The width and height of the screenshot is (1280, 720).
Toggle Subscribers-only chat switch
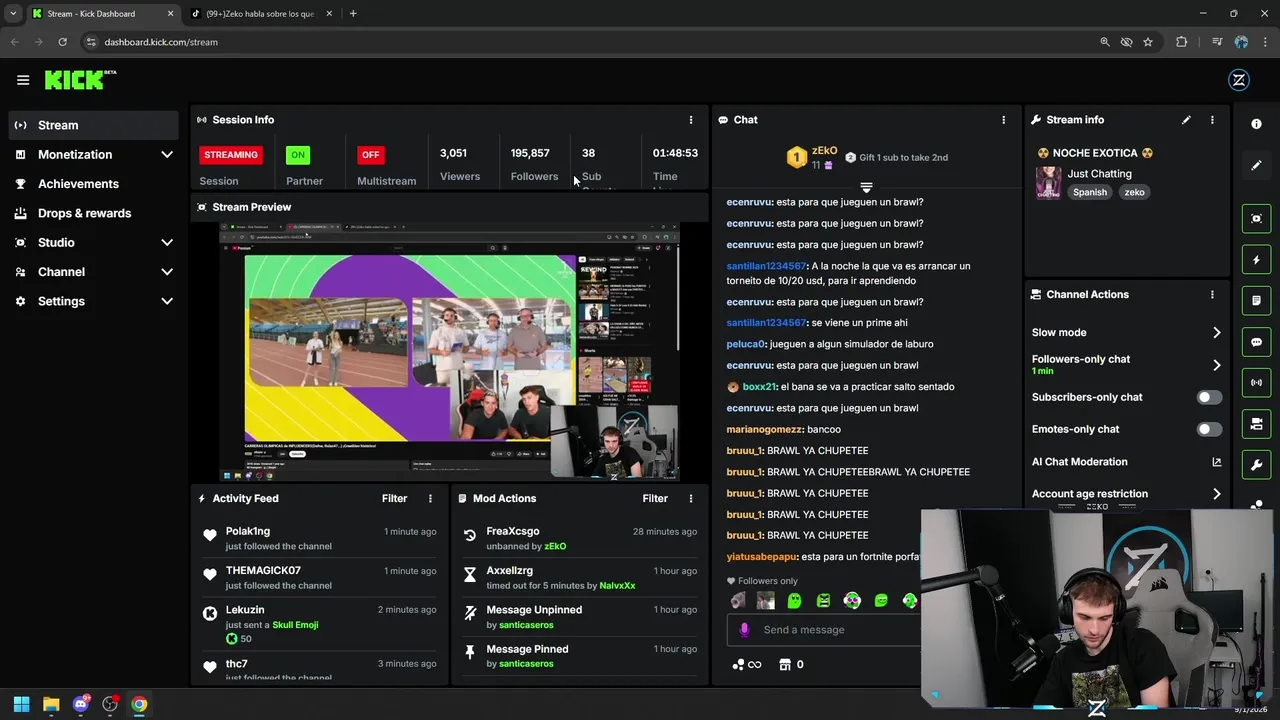1209,397
